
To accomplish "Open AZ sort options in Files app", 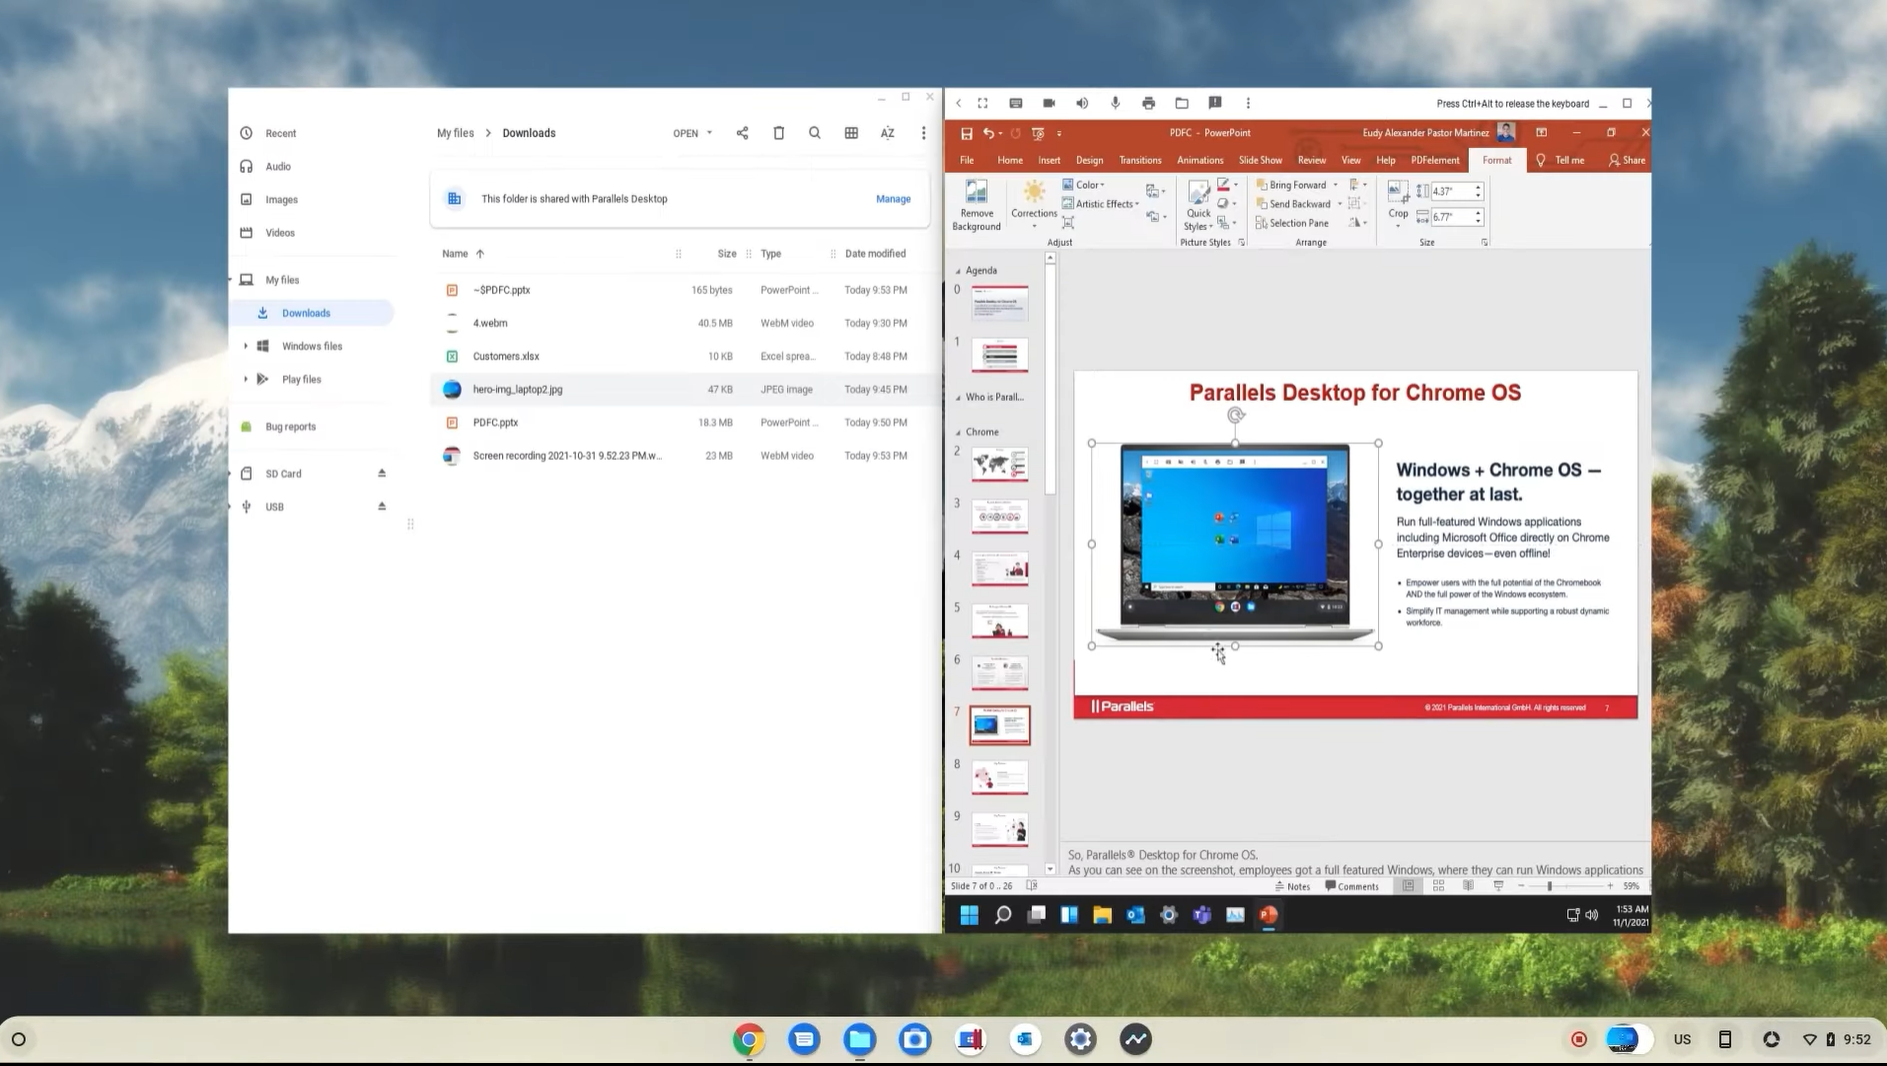I will [887, 133].
